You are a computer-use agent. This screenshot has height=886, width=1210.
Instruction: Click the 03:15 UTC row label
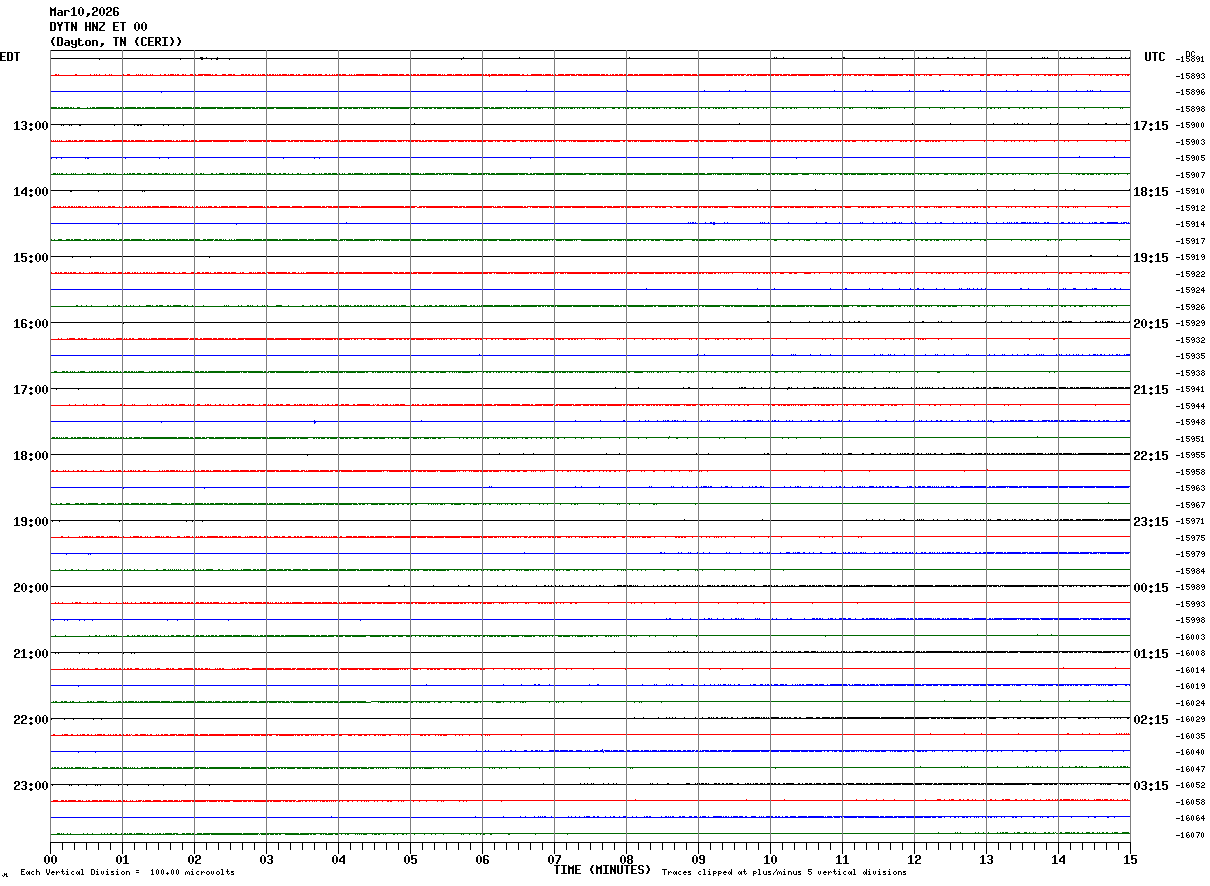[x=1151, y=786]
